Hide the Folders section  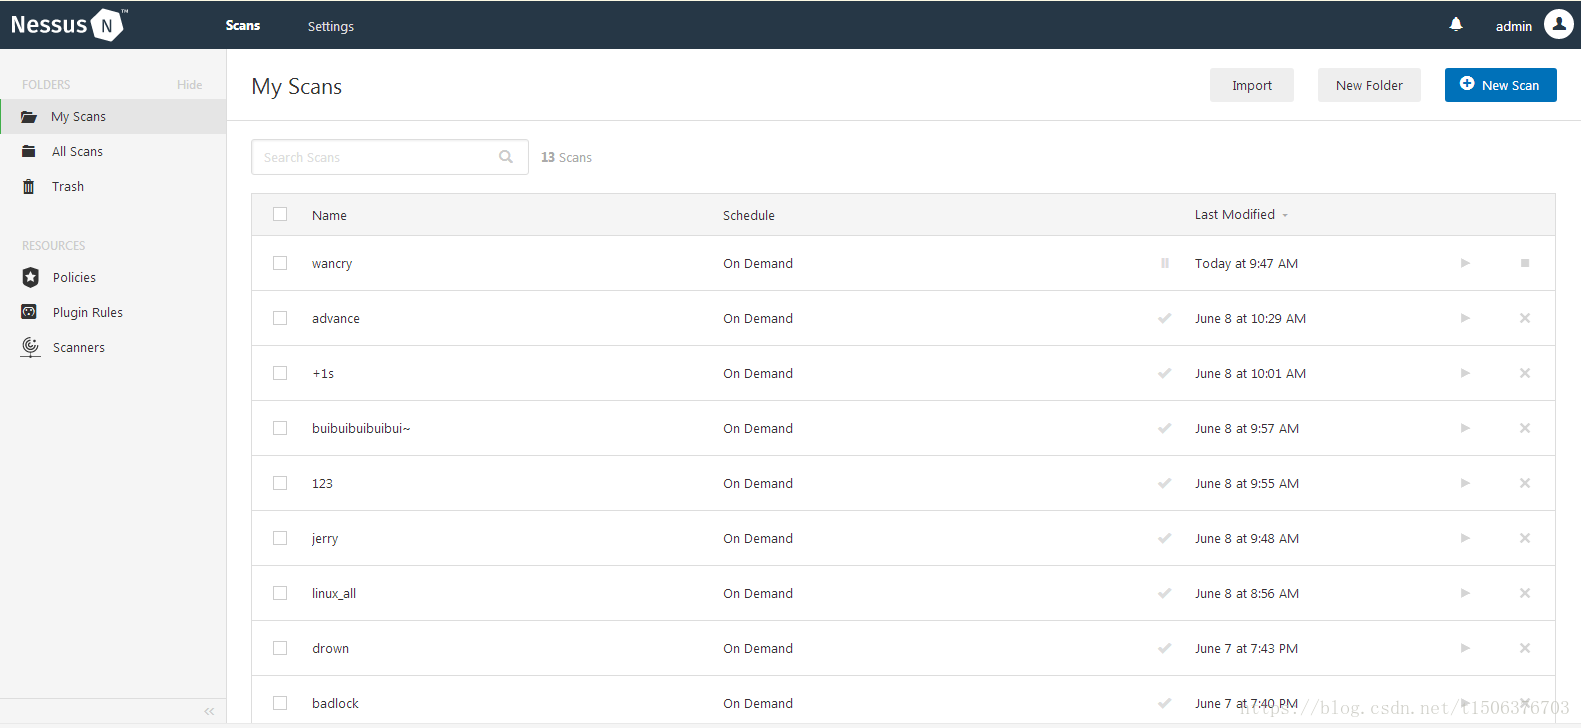coord(190,85)
